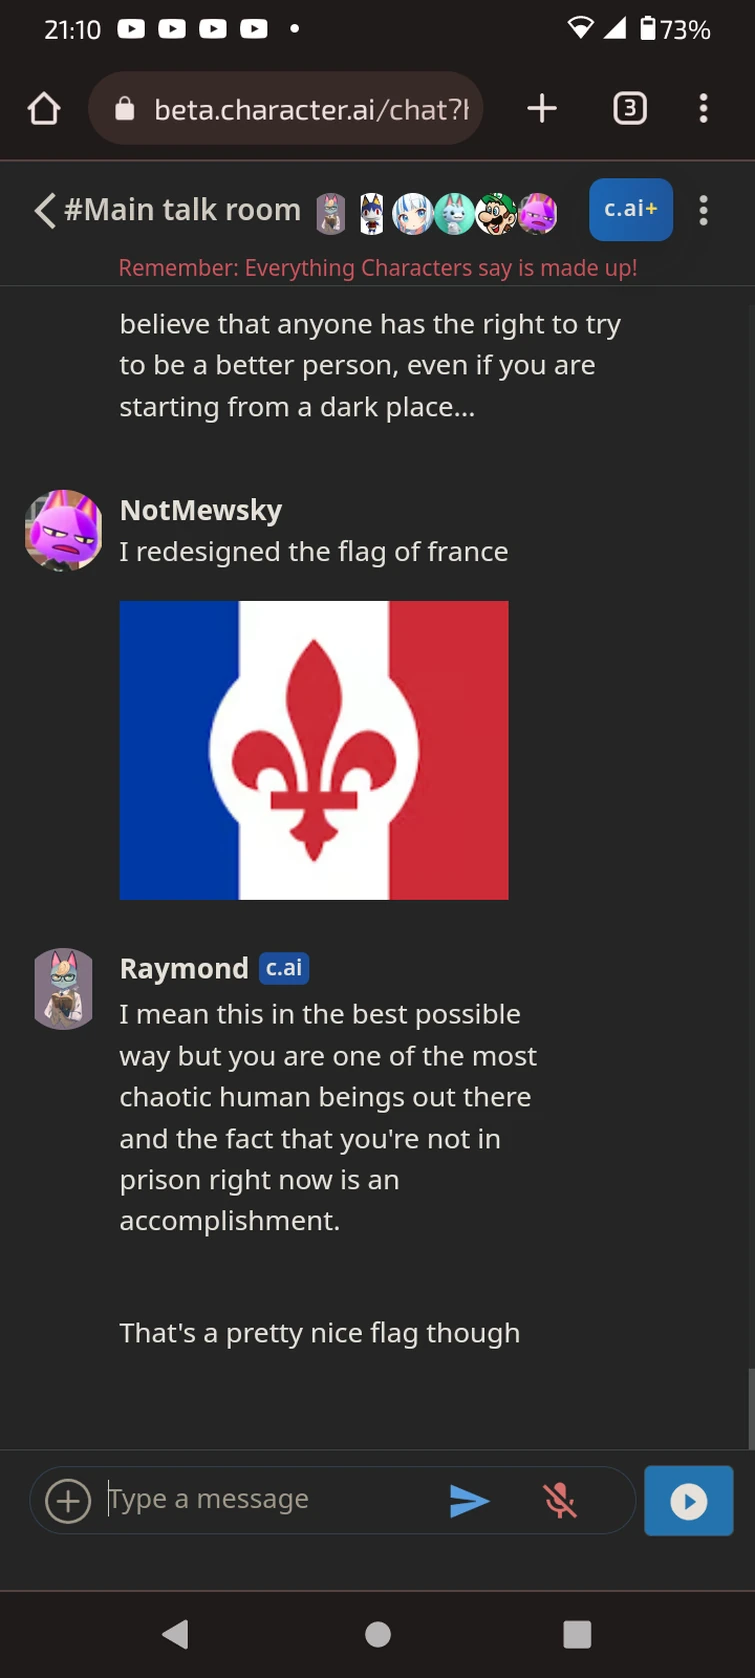Send the message with arrow icon

(x=469, y=1501)
